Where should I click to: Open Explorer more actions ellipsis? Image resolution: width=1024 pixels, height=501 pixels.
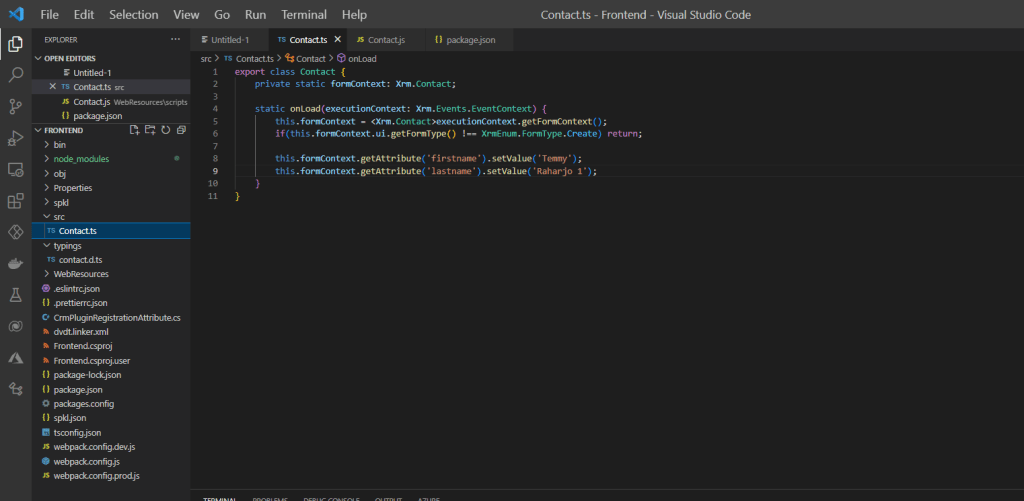(175, 40)
